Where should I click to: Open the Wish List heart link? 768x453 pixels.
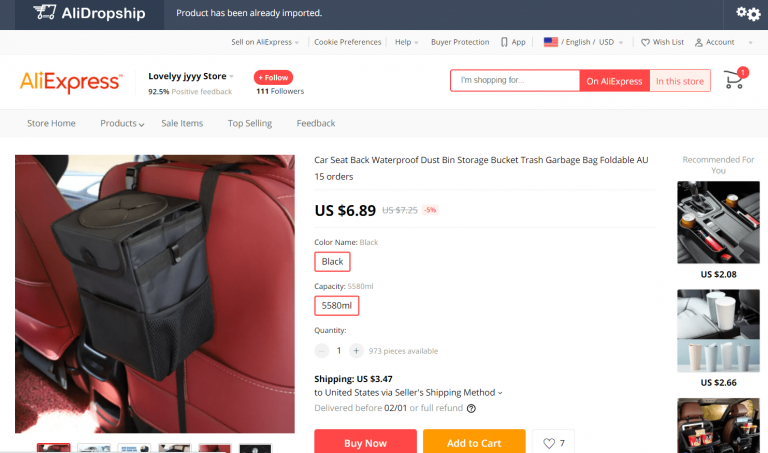(662, 42)
